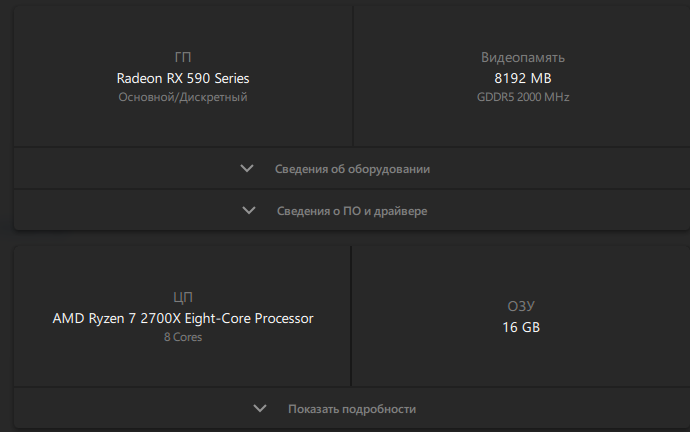The image size is (690, 432).
Task: Click the 8 Cores subtitle
Action: (x=183, y=337)
